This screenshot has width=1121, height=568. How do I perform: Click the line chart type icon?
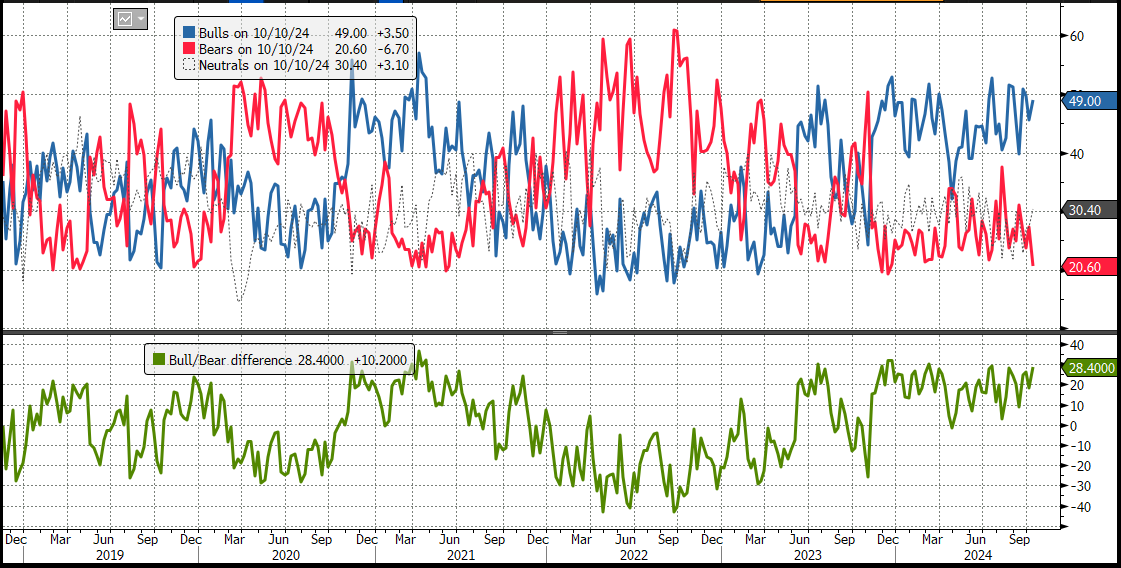[125, 20]
